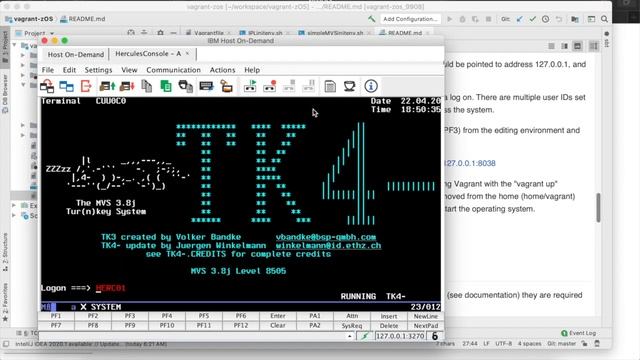Image resolution: width=640 pixels, height=360 pixels.
Task: Click the IntelliJ Git update project arrow
Action: coord(520,19)
